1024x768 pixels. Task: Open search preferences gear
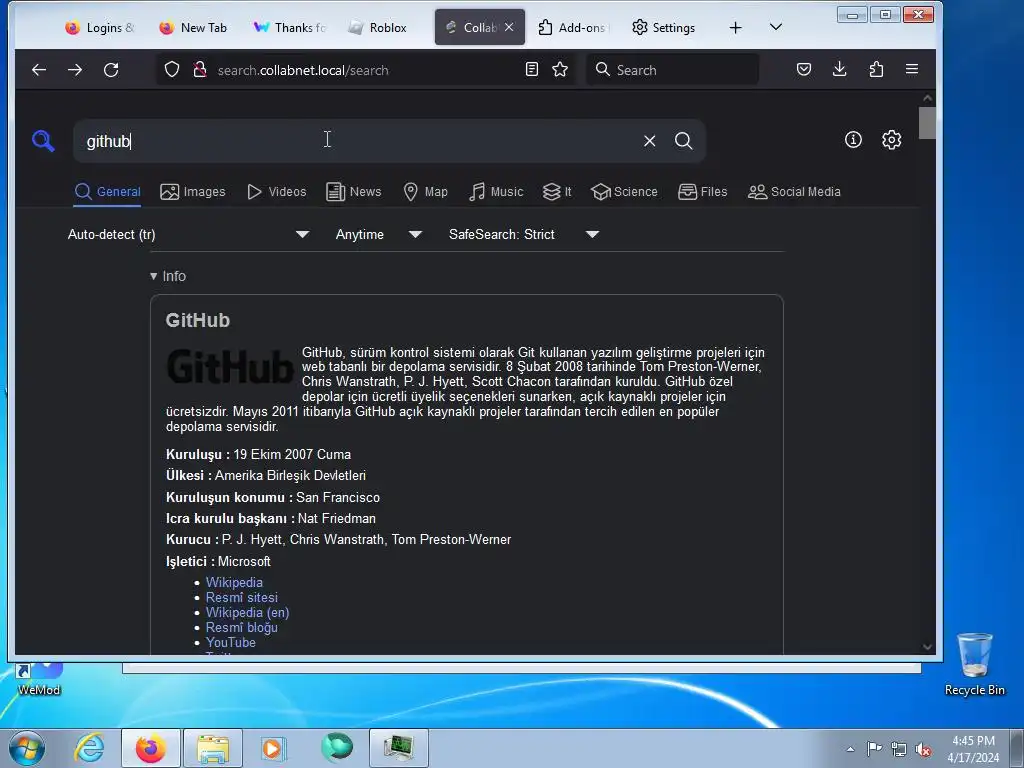coord(891,140)
